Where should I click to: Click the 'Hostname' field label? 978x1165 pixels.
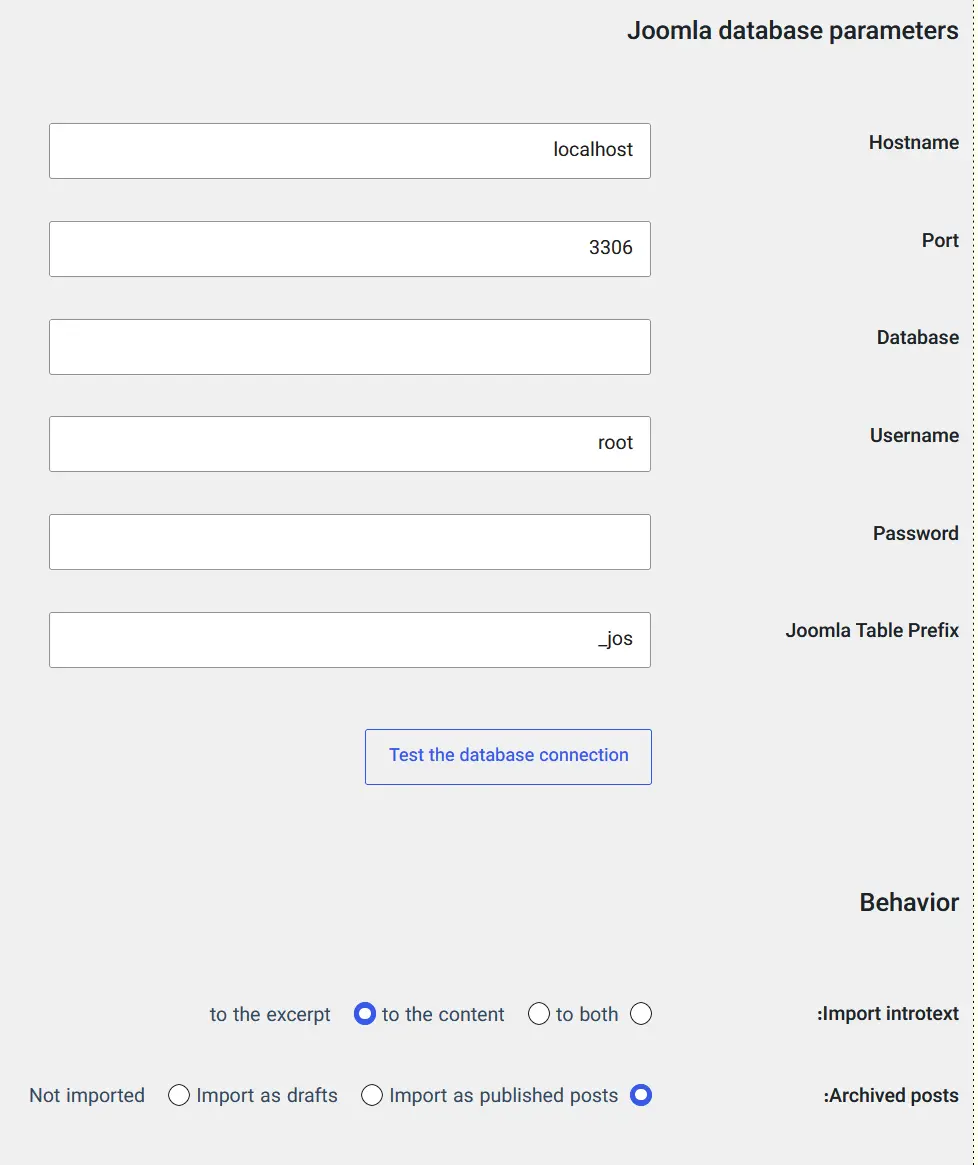tap(913, 142)
